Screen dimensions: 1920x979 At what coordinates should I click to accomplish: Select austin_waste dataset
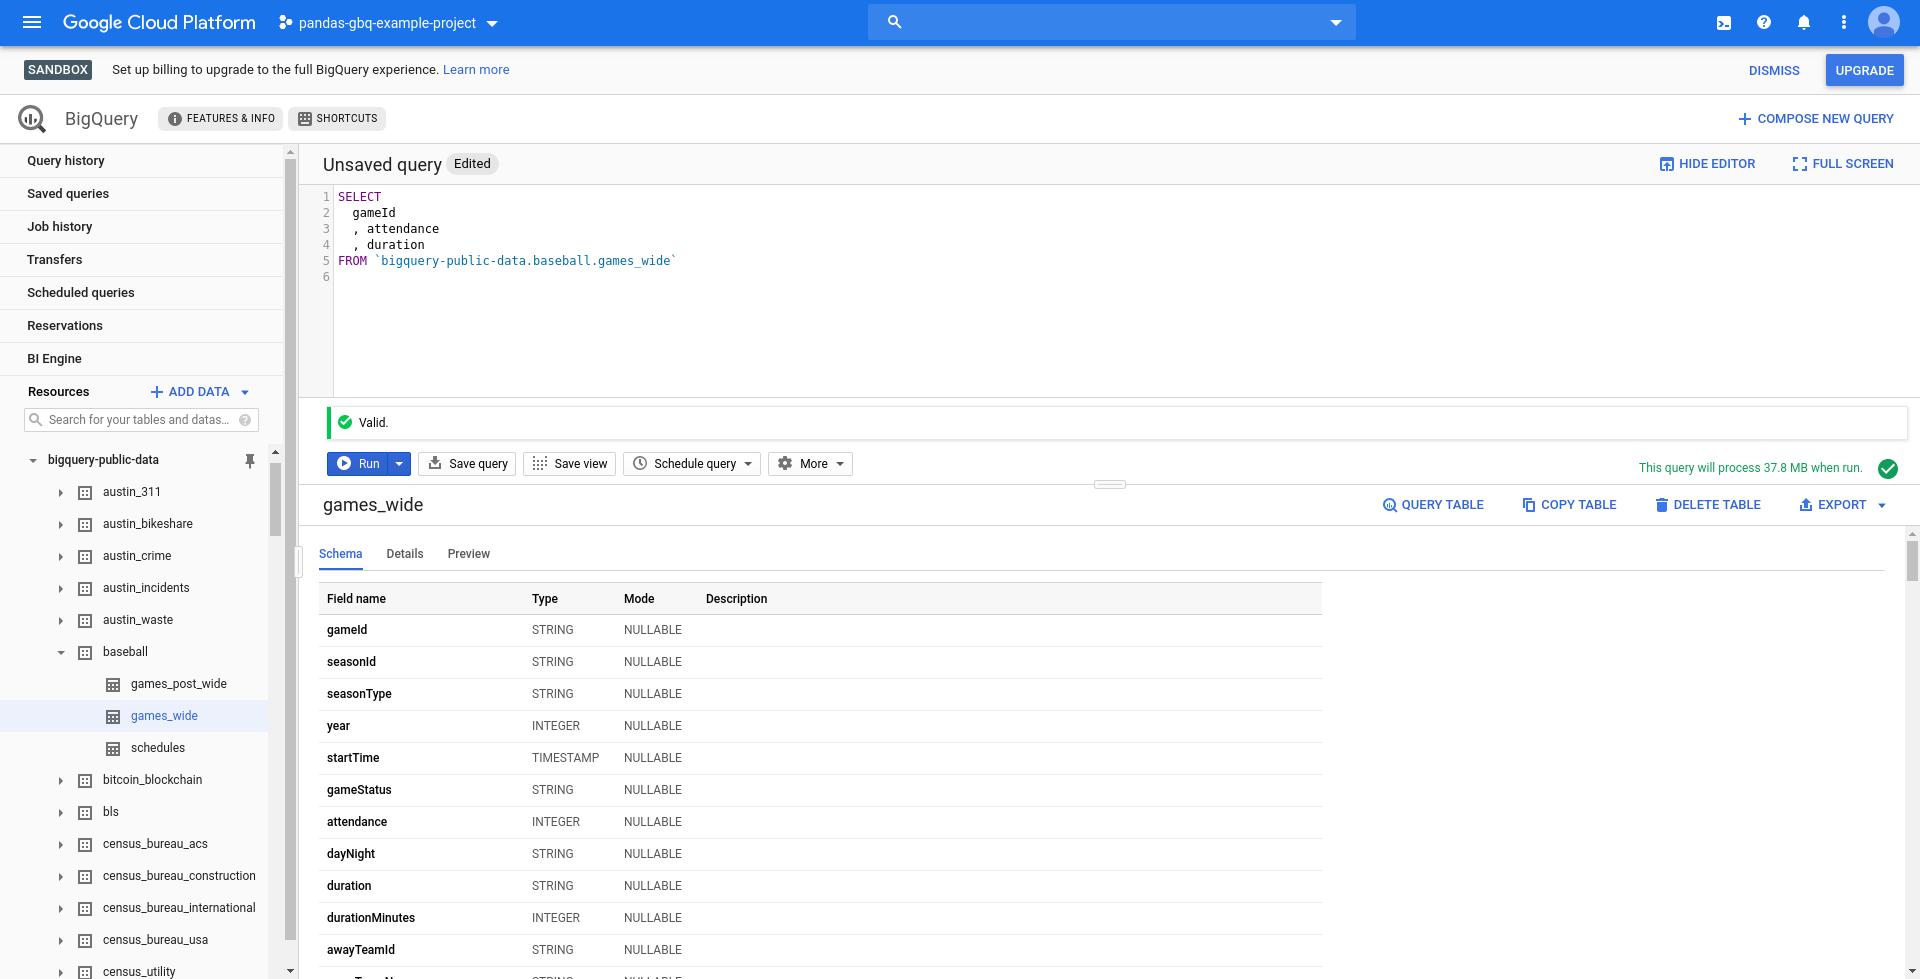coord(138,620)
